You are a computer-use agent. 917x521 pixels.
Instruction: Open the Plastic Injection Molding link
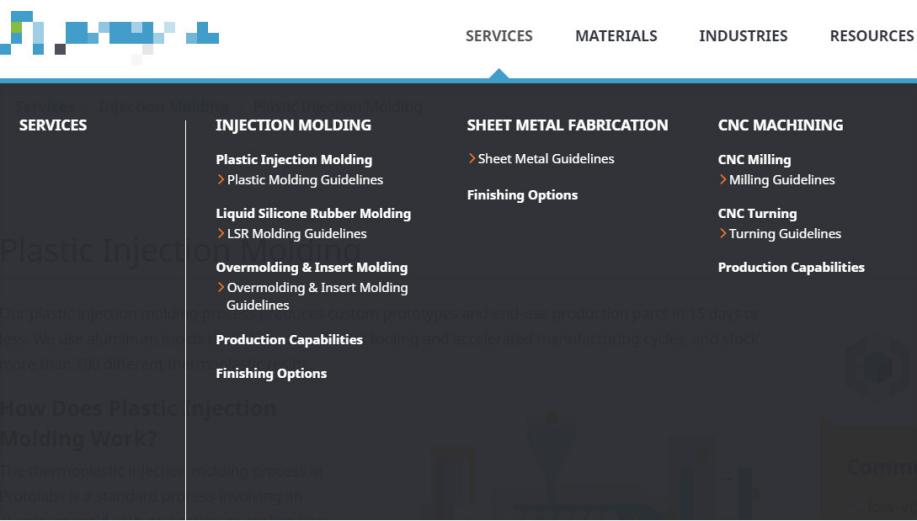pyautogui.click(x=294, y=160)
